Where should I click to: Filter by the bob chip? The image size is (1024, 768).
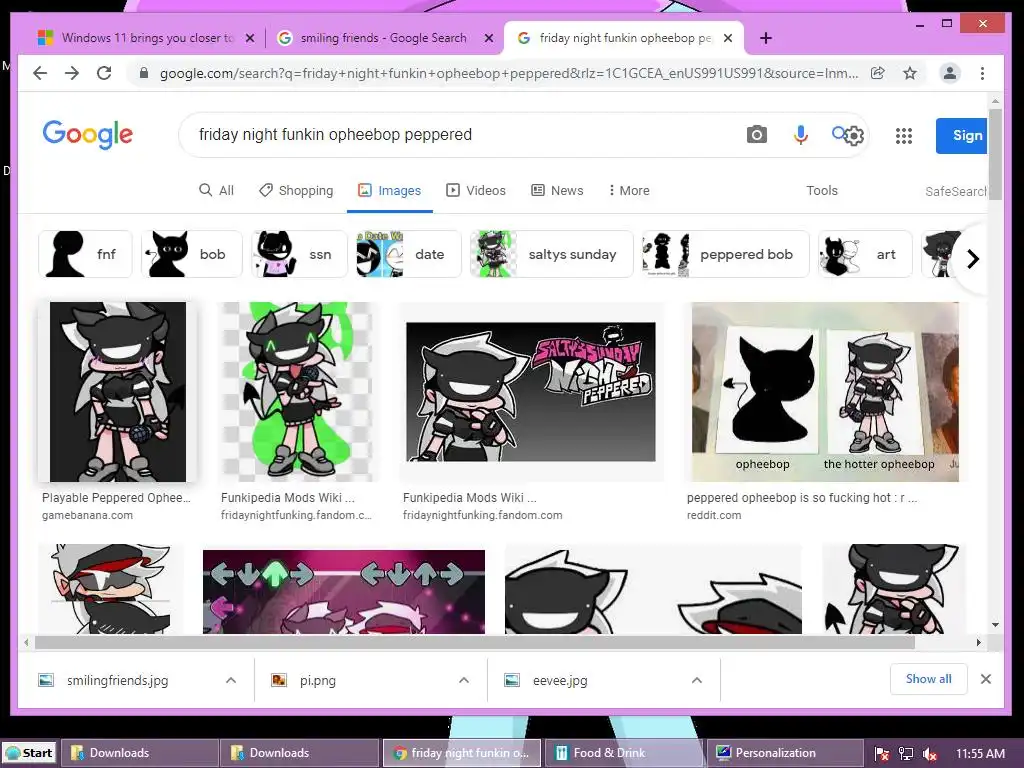click(x=192, y=254)
